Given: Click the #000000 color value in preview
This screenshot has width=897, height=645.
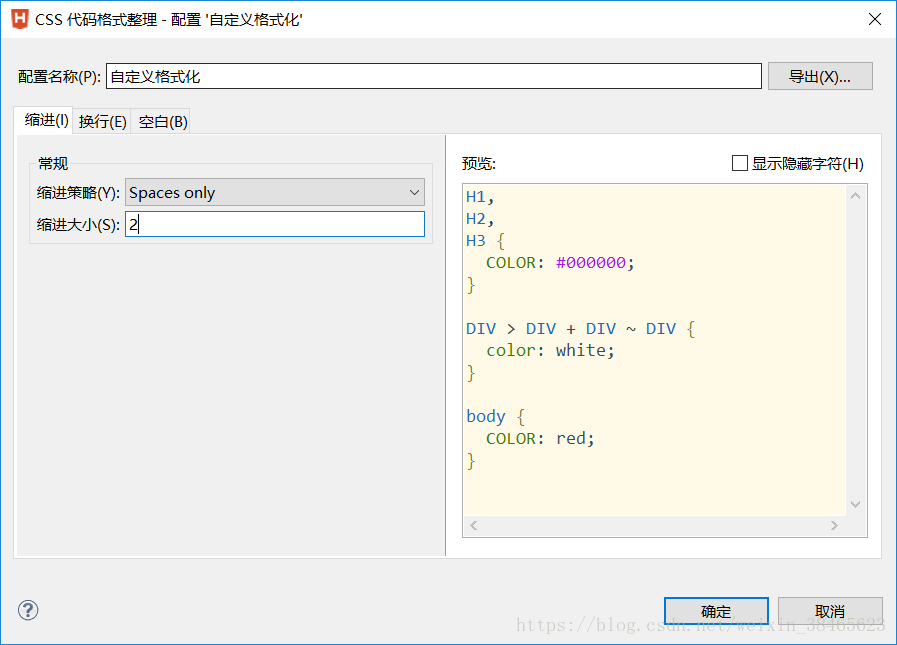Looking at the screenshot, I should point(590,263).
